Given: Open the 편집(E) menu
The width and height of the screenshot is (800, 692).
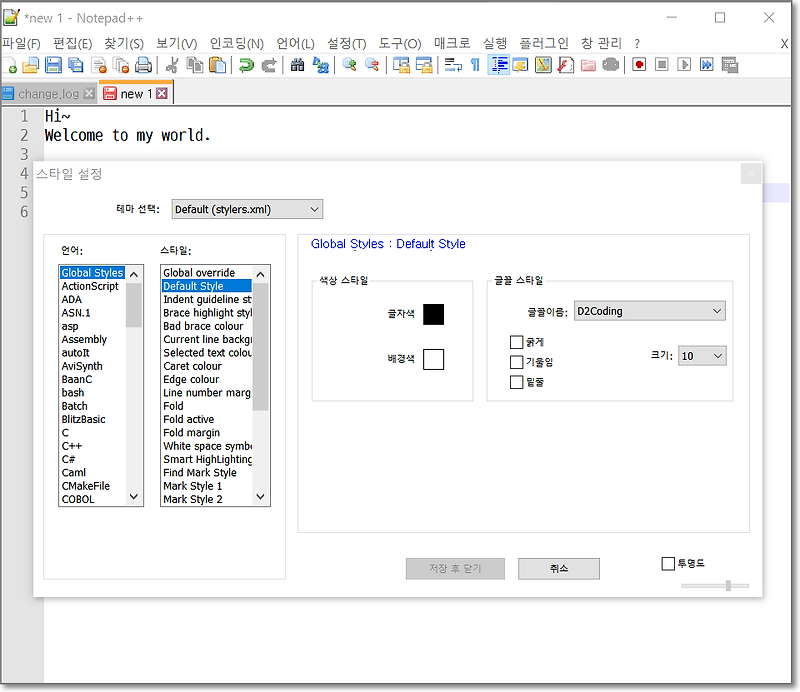Looking at the screenshot, I should coord(73,43).
